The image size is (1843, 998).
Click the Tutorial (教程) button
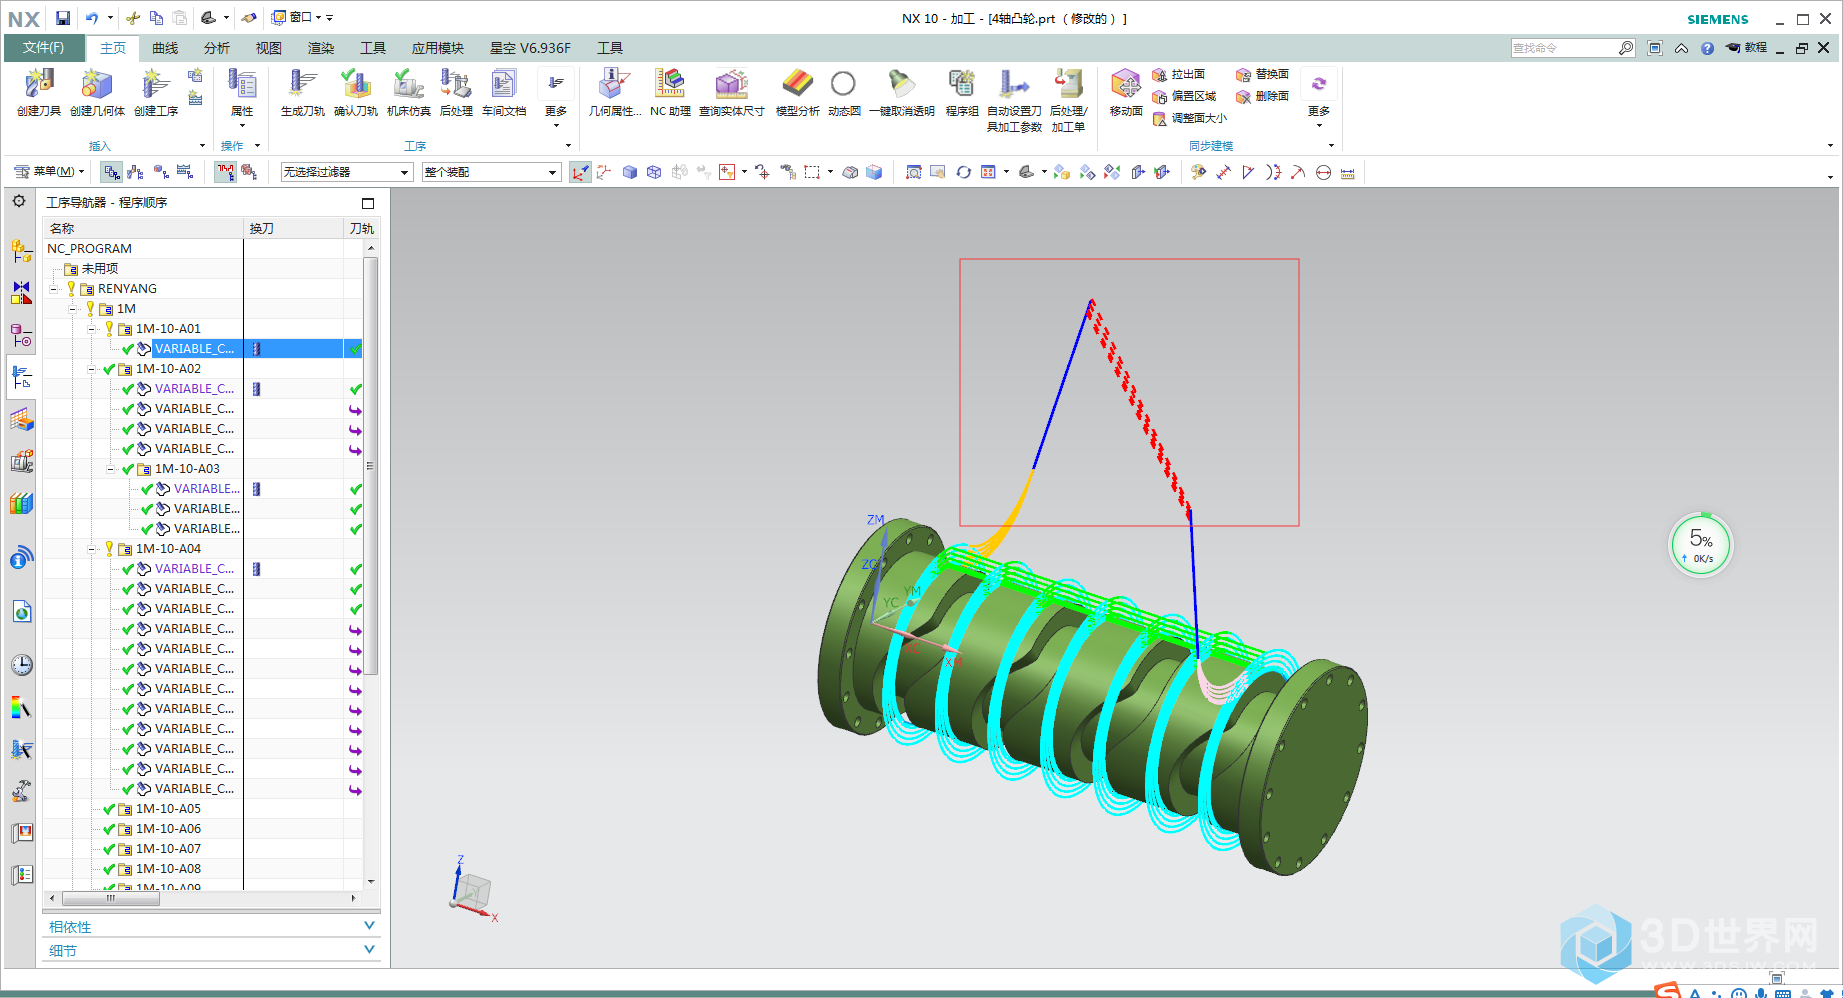coord(1746,48)
